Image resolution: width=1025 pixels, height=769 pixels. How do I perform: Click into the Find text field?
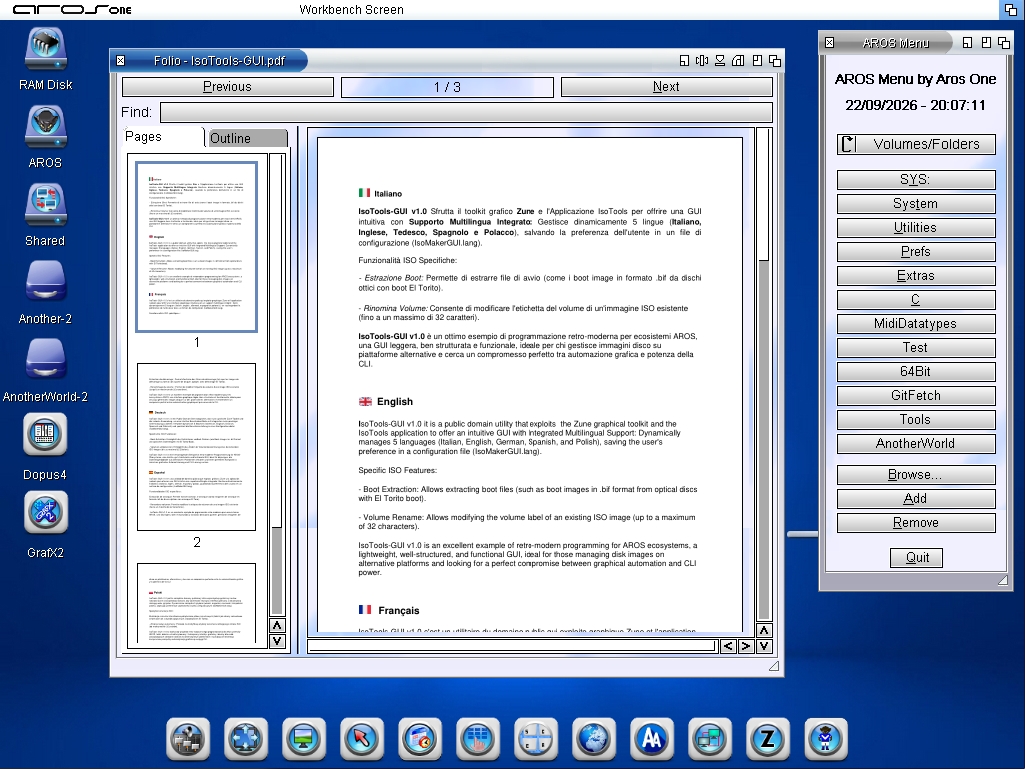[466, 112]
